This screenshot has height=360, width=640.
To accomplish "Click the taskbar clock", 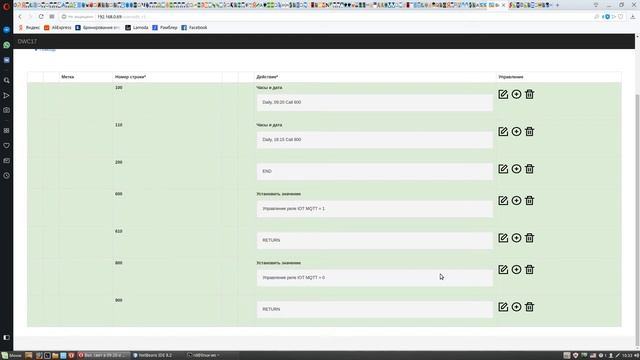I will pos(628,356).
